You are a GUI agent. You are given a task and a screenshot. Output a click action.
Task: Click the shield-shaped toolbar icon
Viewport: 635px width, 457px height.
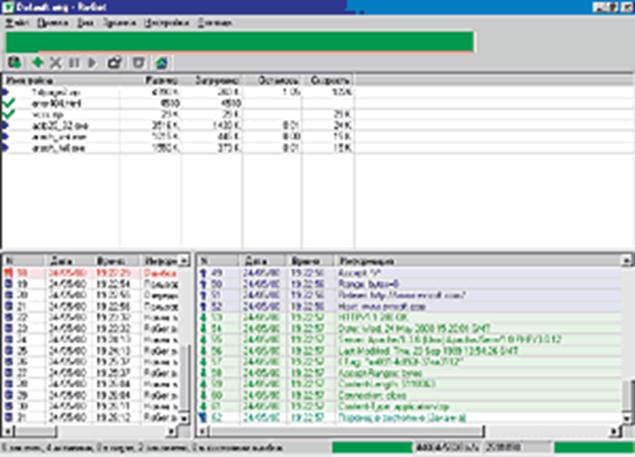pos(139,62)
